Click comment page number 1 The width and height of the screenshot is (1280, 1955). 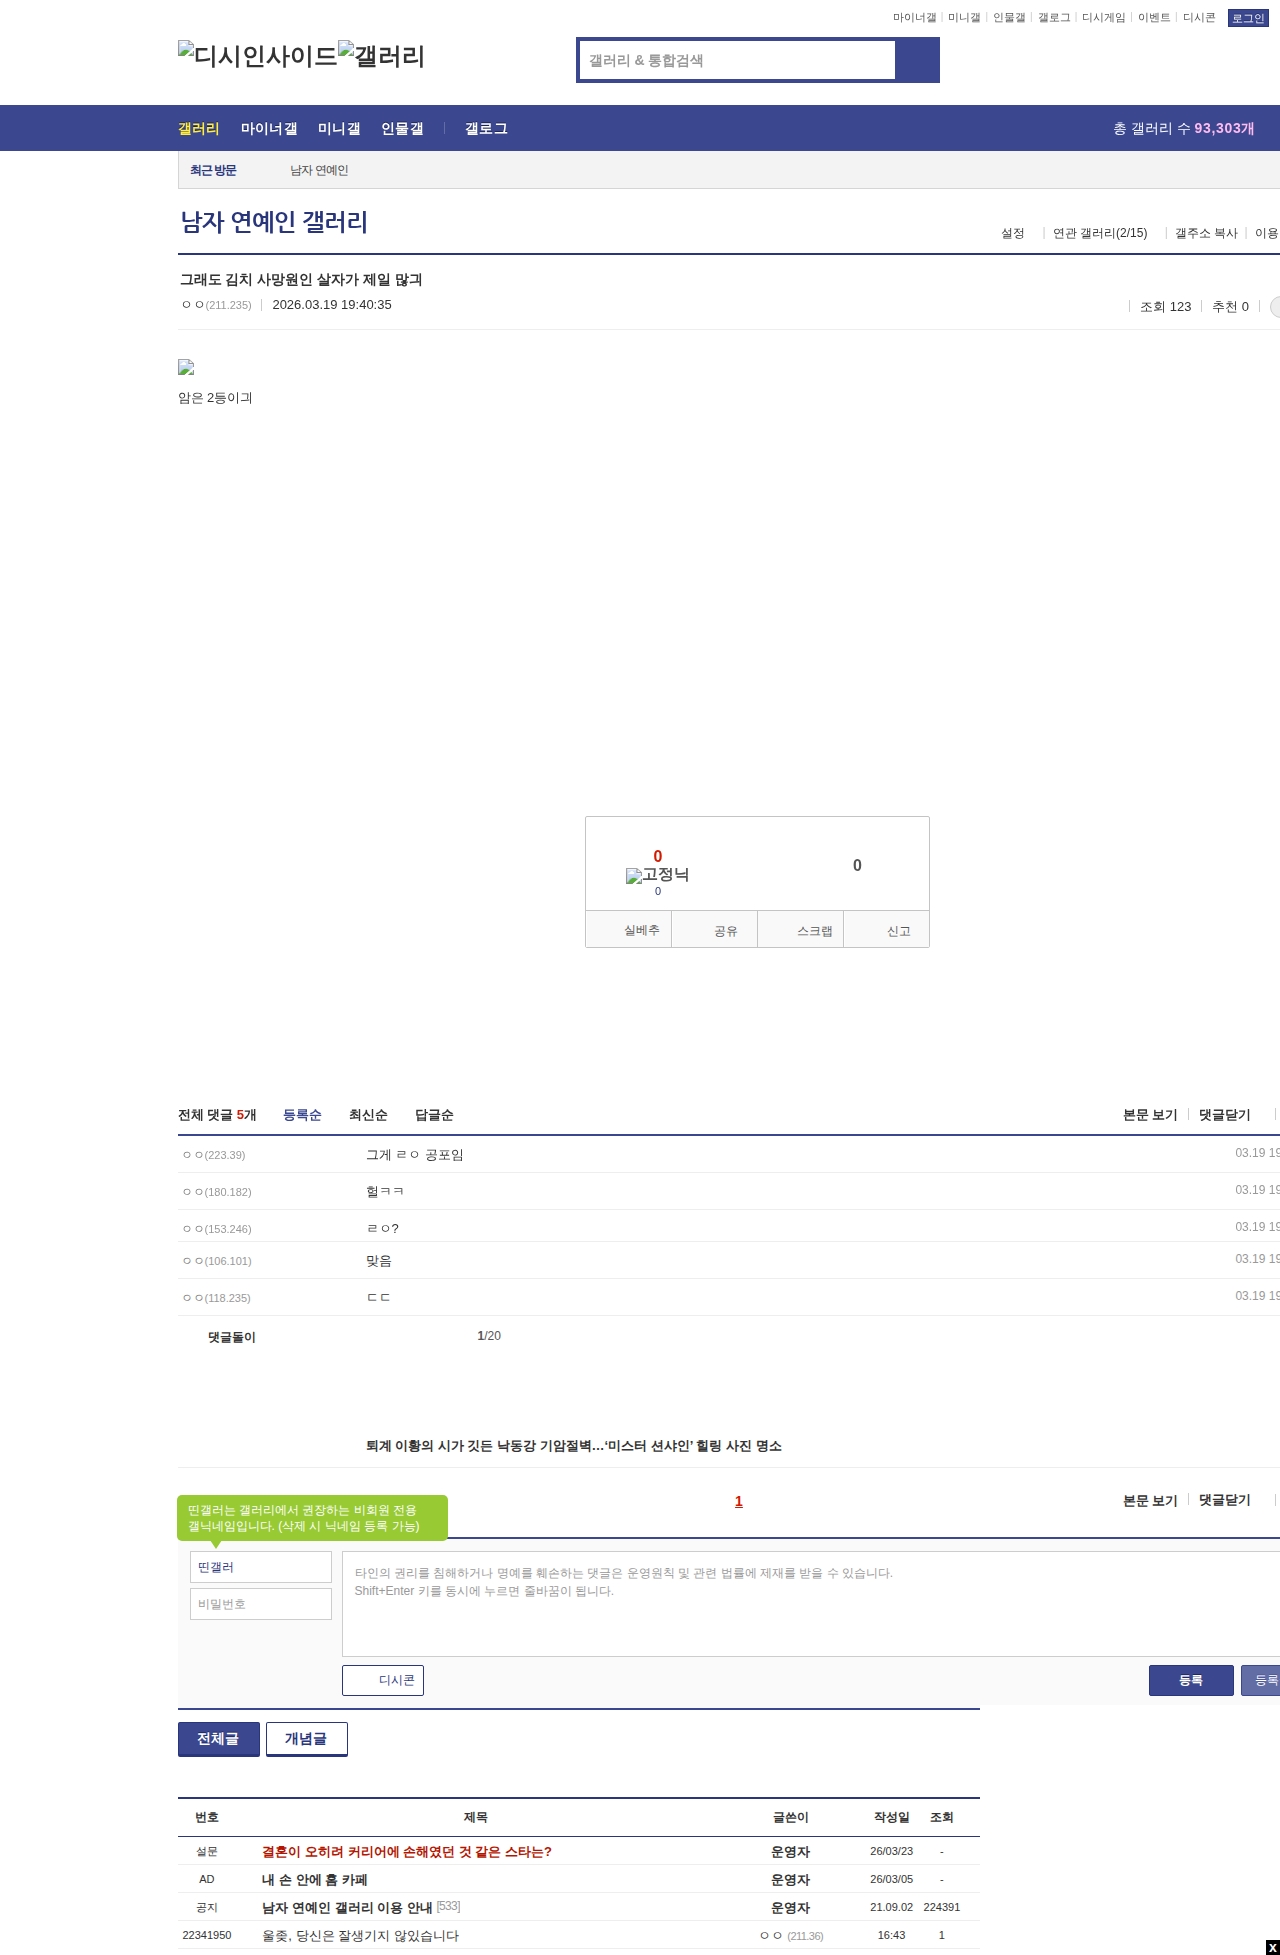(x=739, y=1501)
